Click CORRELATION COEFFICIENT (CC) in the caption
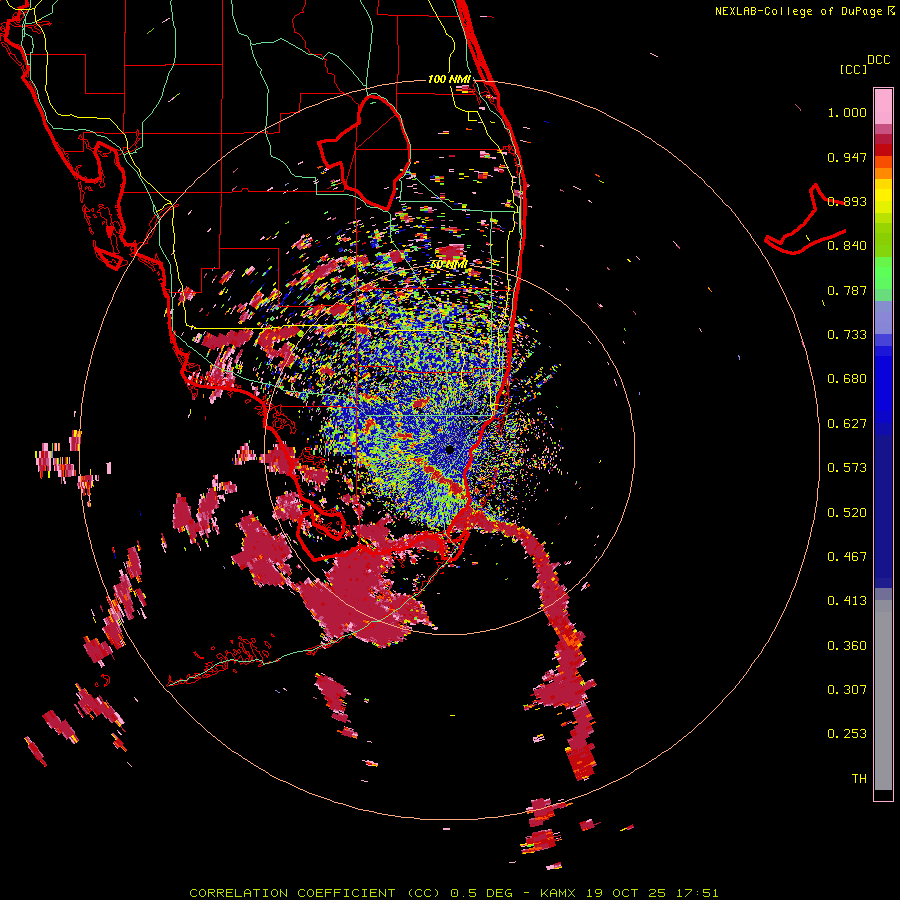 (x=315, y=893)
